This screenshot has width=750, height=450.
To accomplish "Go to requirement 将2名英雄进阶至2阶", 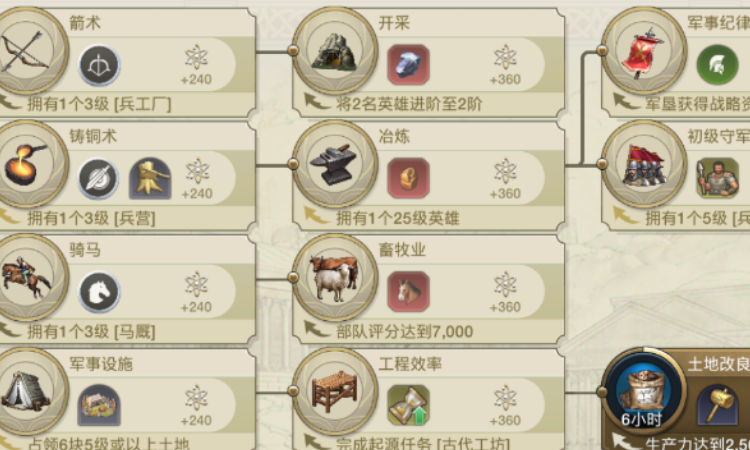I will click(409, 104).
